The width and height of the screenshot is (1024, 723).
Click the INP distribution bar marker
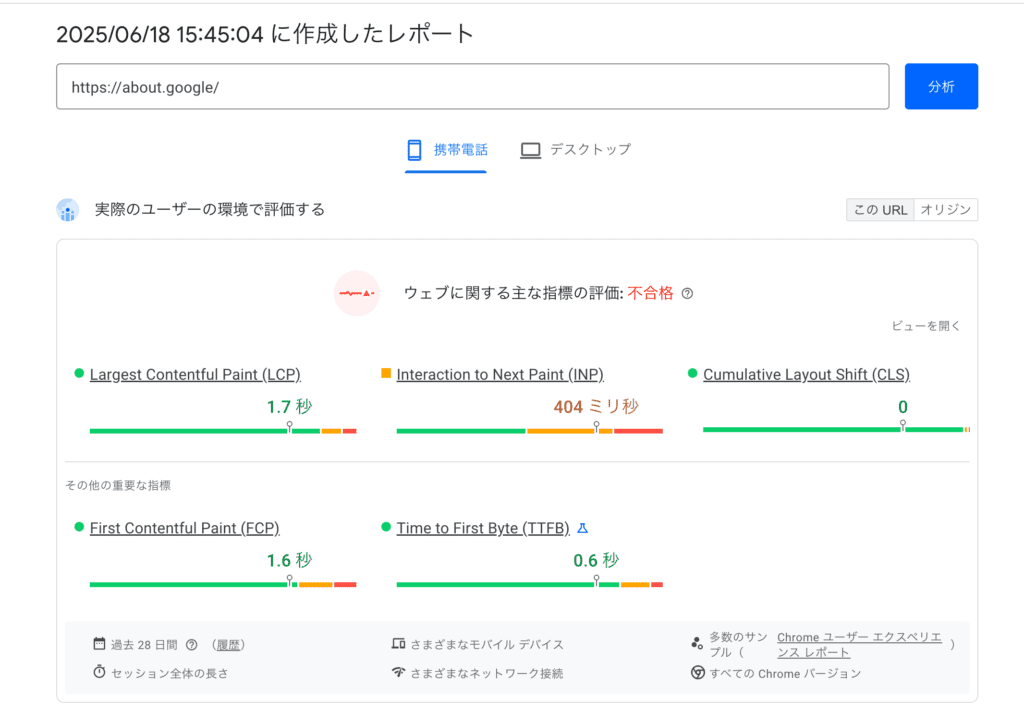(x=596, y=427)
